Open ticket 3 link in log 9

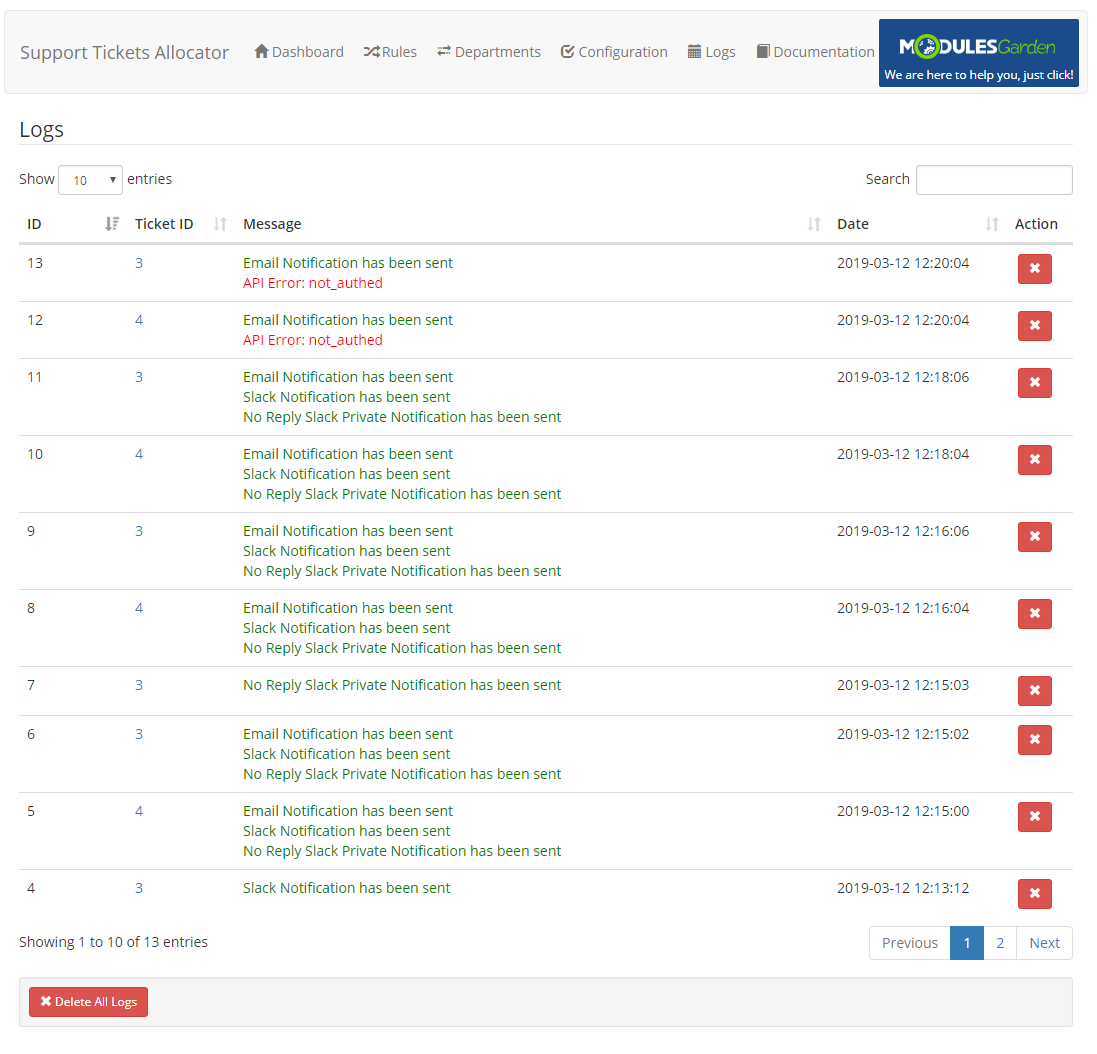(139, 531)
